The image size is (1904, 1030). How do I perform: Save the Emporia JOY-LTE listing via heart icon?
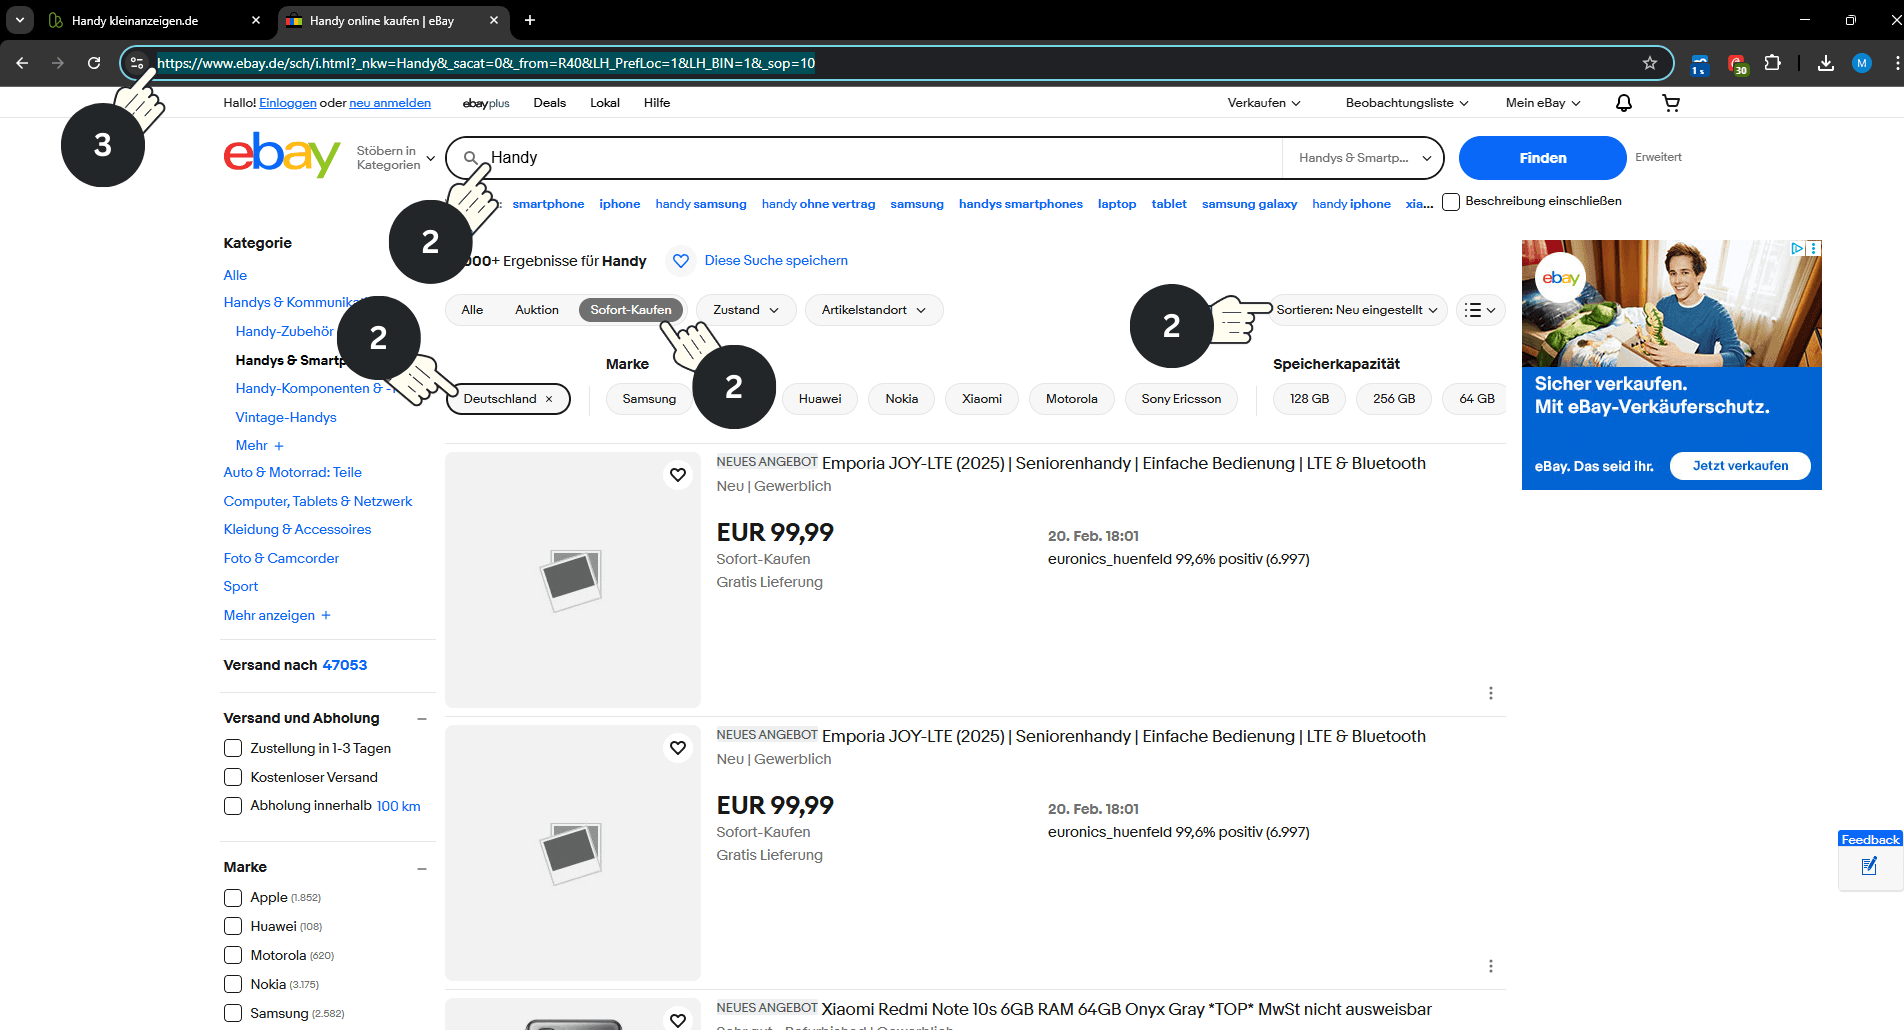pyautogui.click(x=678, y=474)
